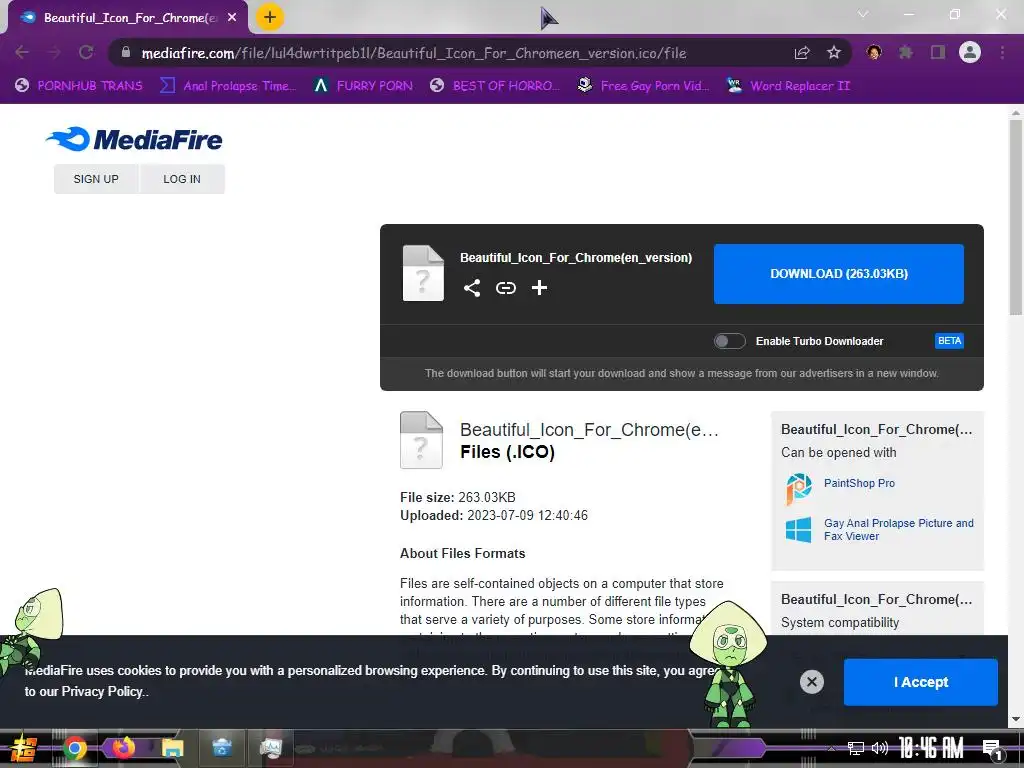Image resolution: width=1024 pixels, height=768 pixels.
Task: Click the Beautiful_Icon_For_Chrome(en_version) title in download panel
Action: 576,258
